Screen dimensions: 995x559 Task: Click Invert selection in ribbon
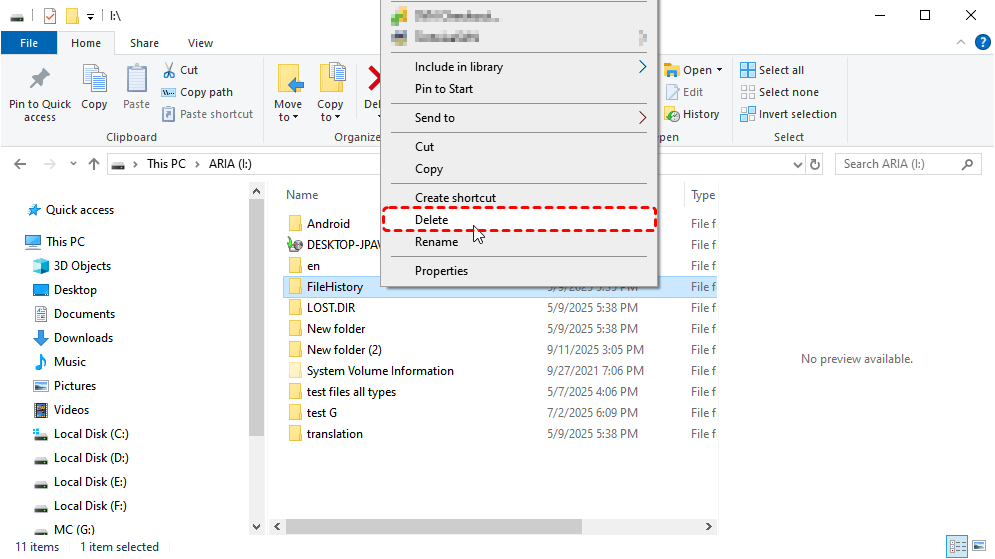click(x=787, y=114)
